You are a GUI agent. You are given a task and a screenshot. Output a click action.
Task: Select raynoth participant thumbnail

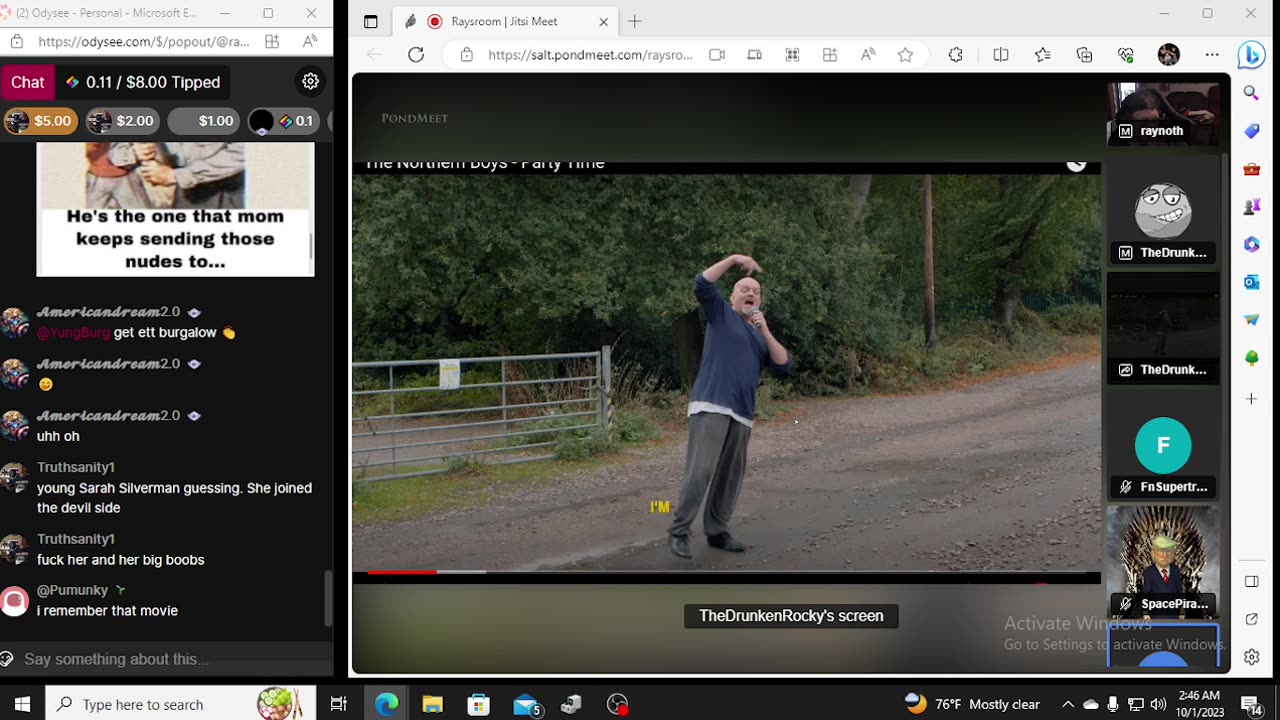(x=1163, y=112)
